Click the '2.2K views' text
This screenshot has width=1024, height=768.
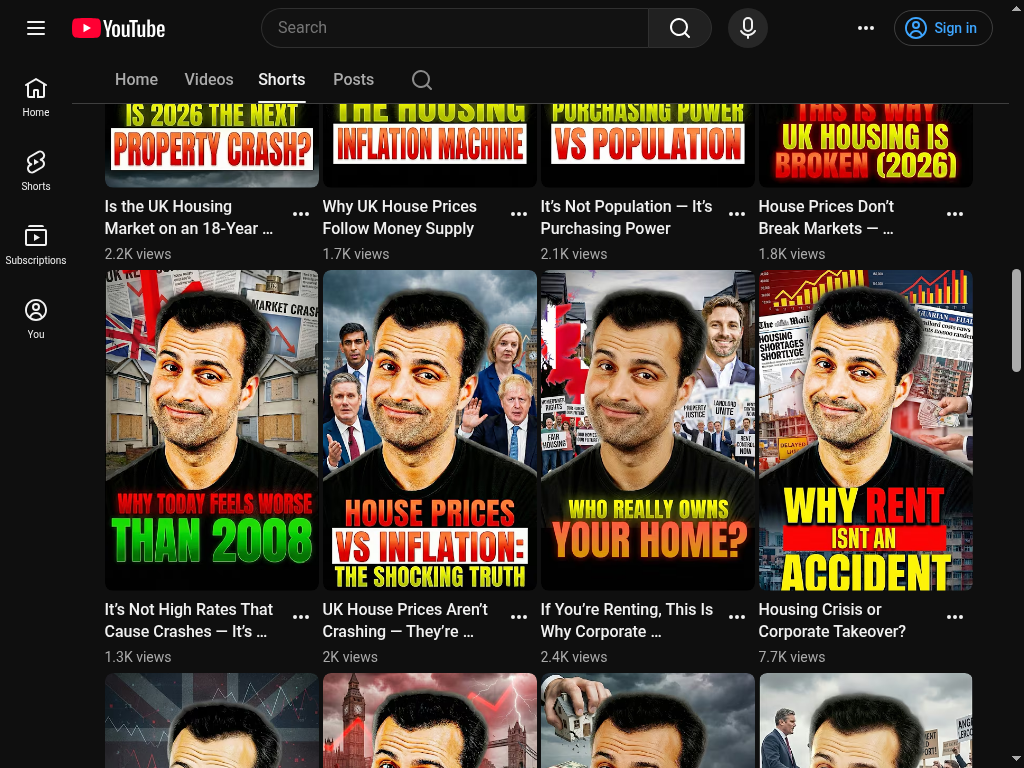click(x=138, y=254)
